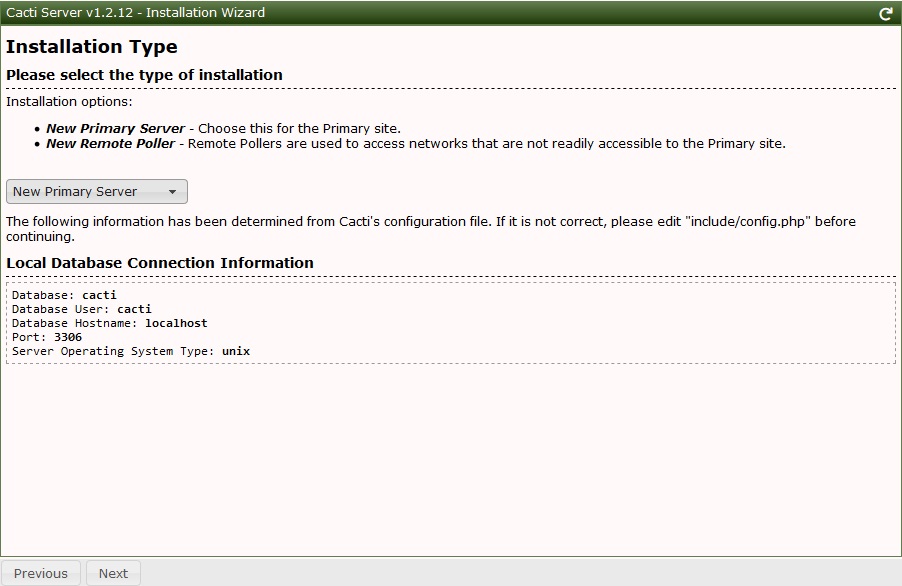The image size is (902, 586).
Task: Click the 'Please select the type of installation' subheading
Action: [144, 75]
